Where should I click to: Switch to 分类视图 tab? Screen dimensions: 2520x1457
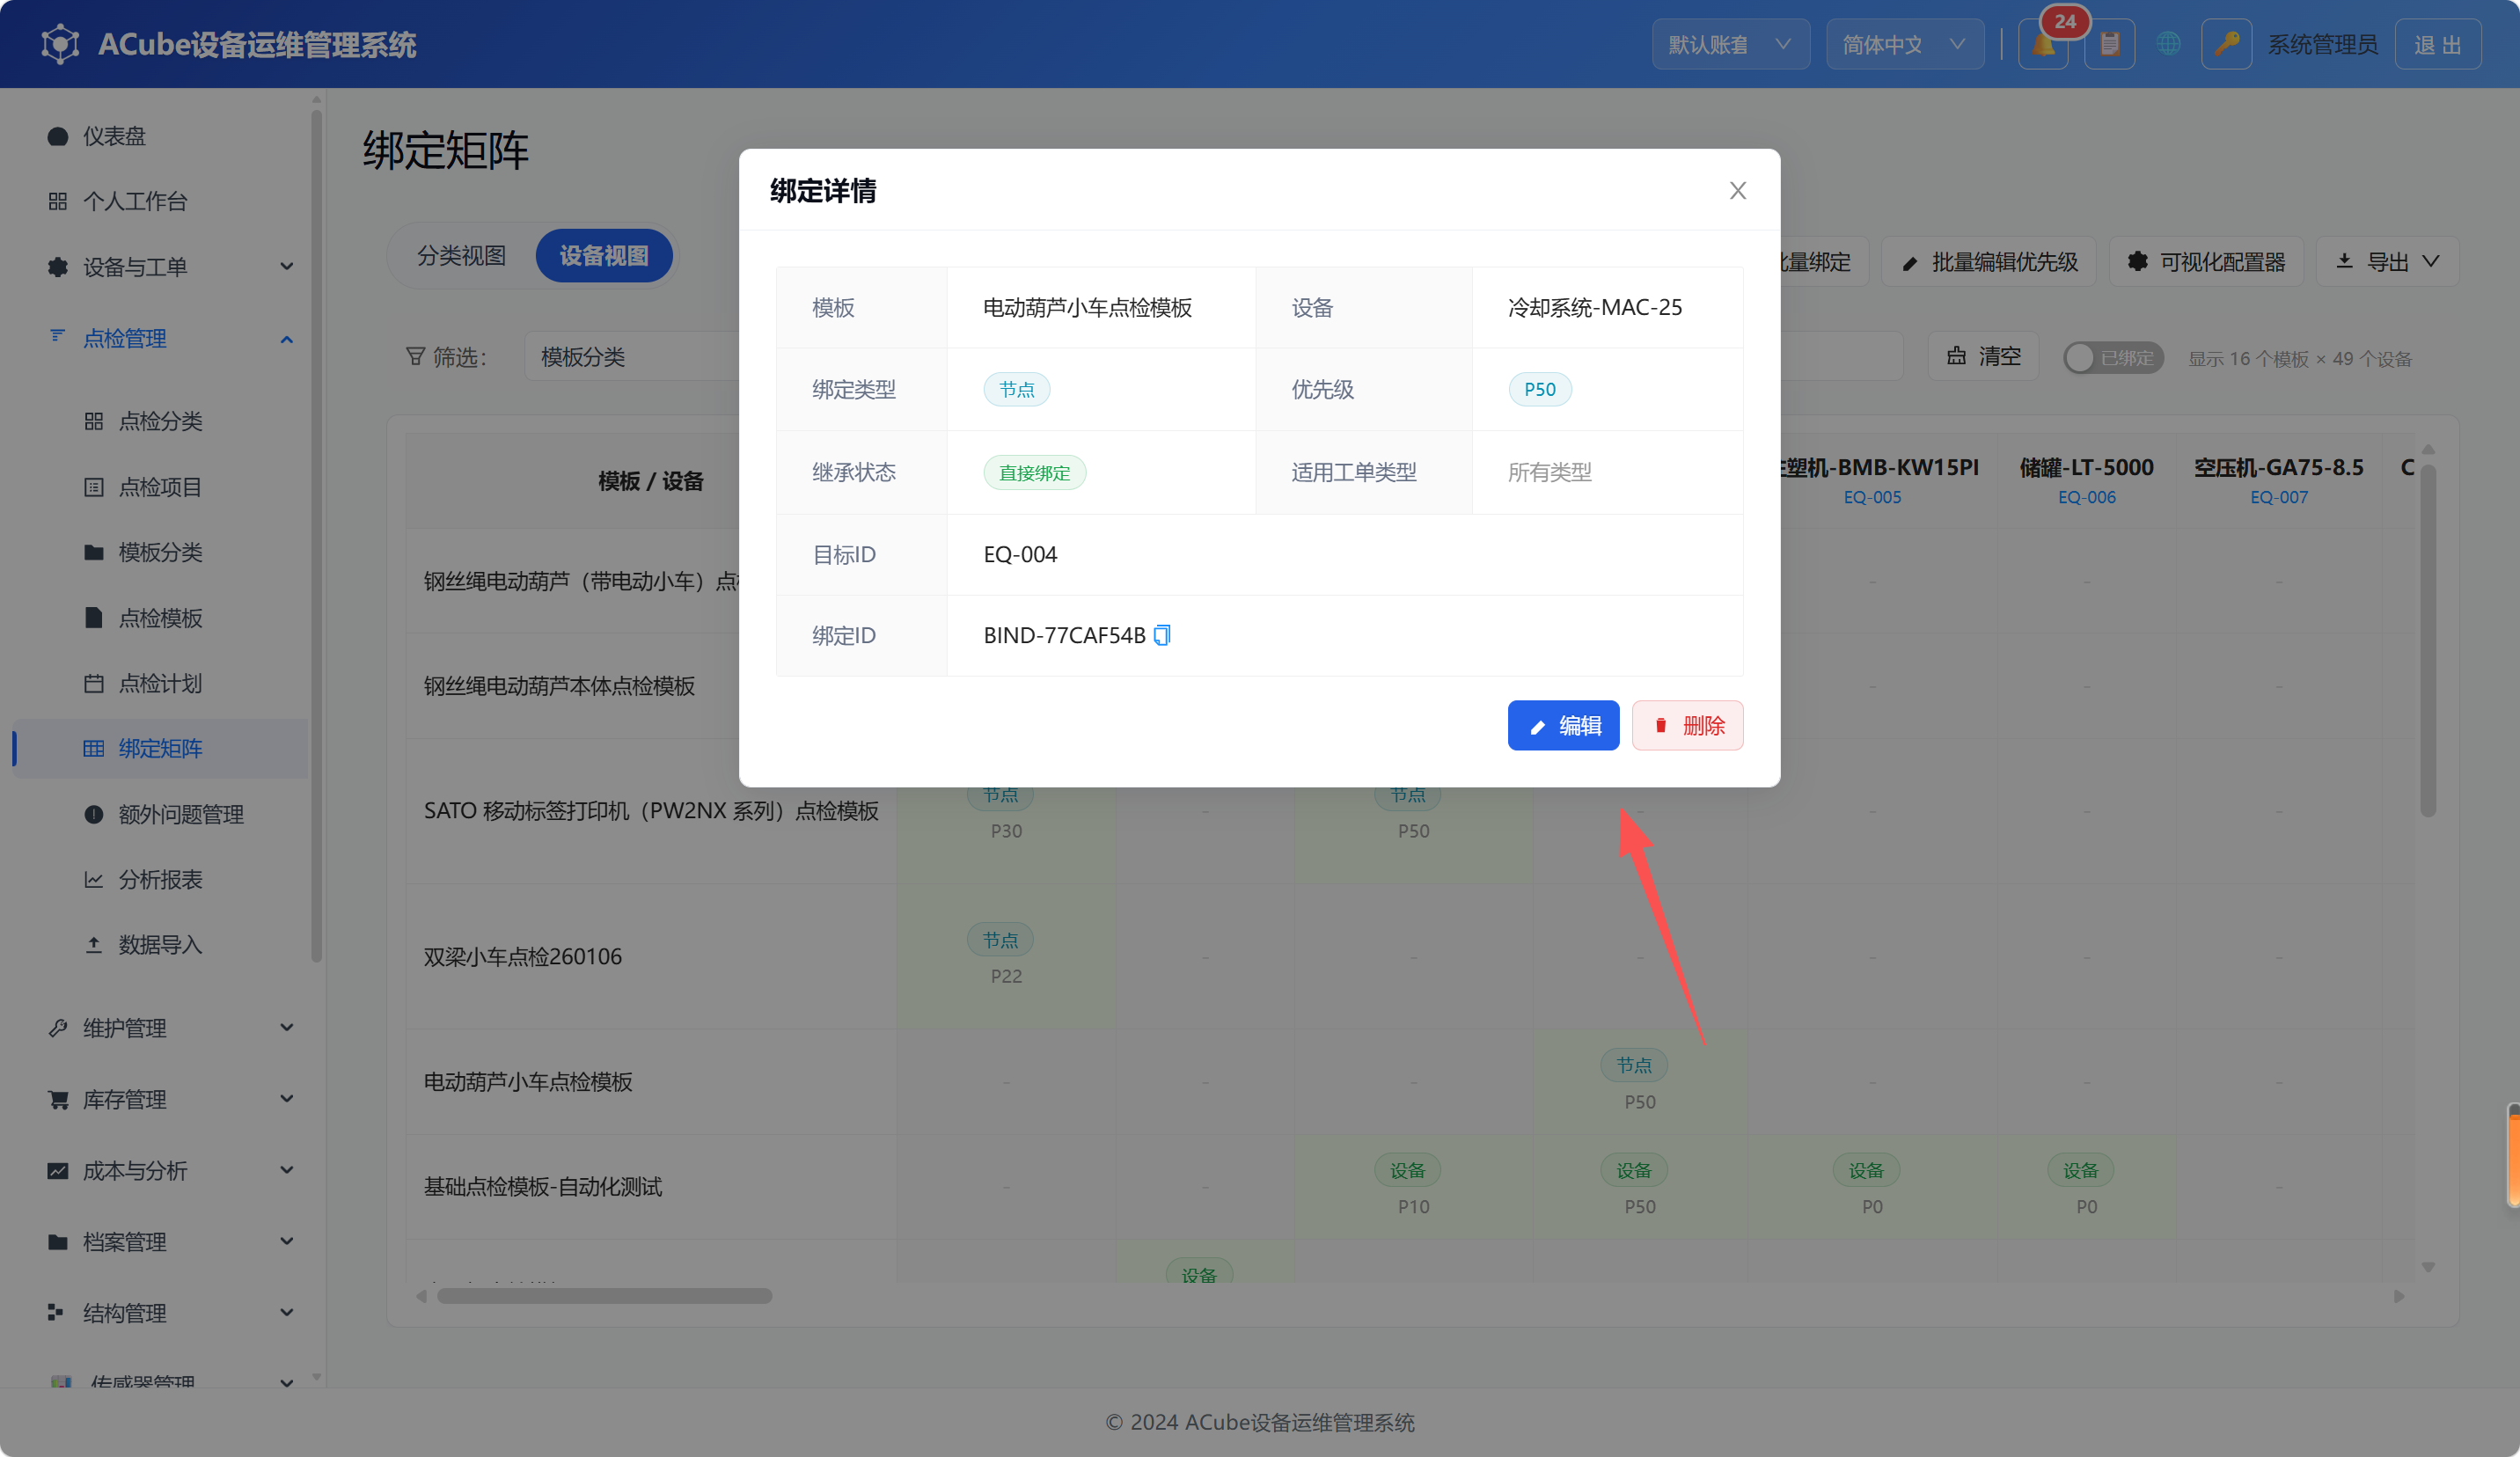point(461,256)
